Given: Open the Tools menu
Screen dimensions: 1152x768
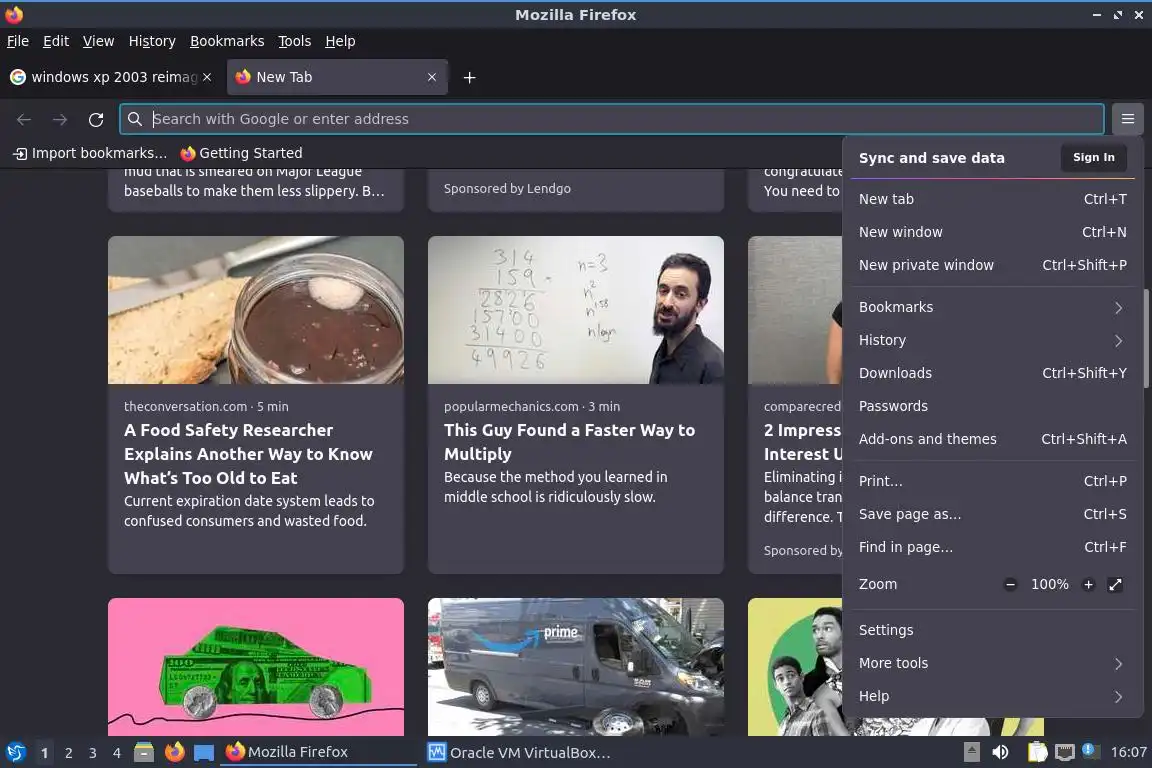Looking at the screenshot, I should click(x=295, y=41).
